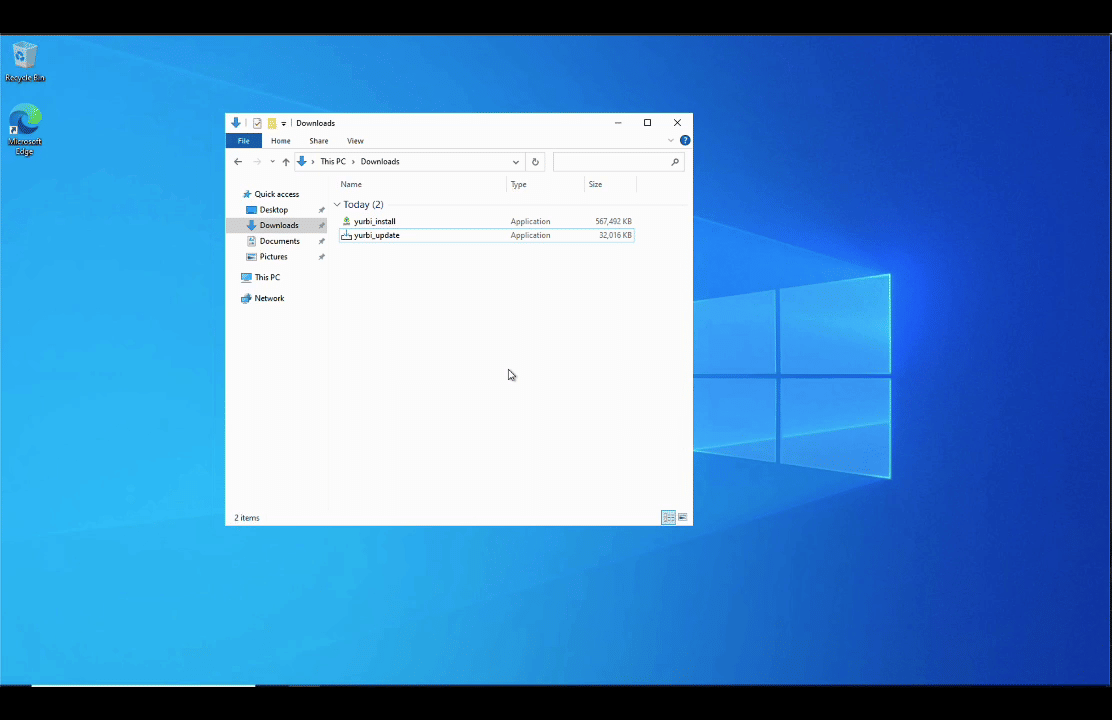Viewport: 1112px width, 720px height.
Task: Collapse the Today group chevron
Action: point(337,205)
